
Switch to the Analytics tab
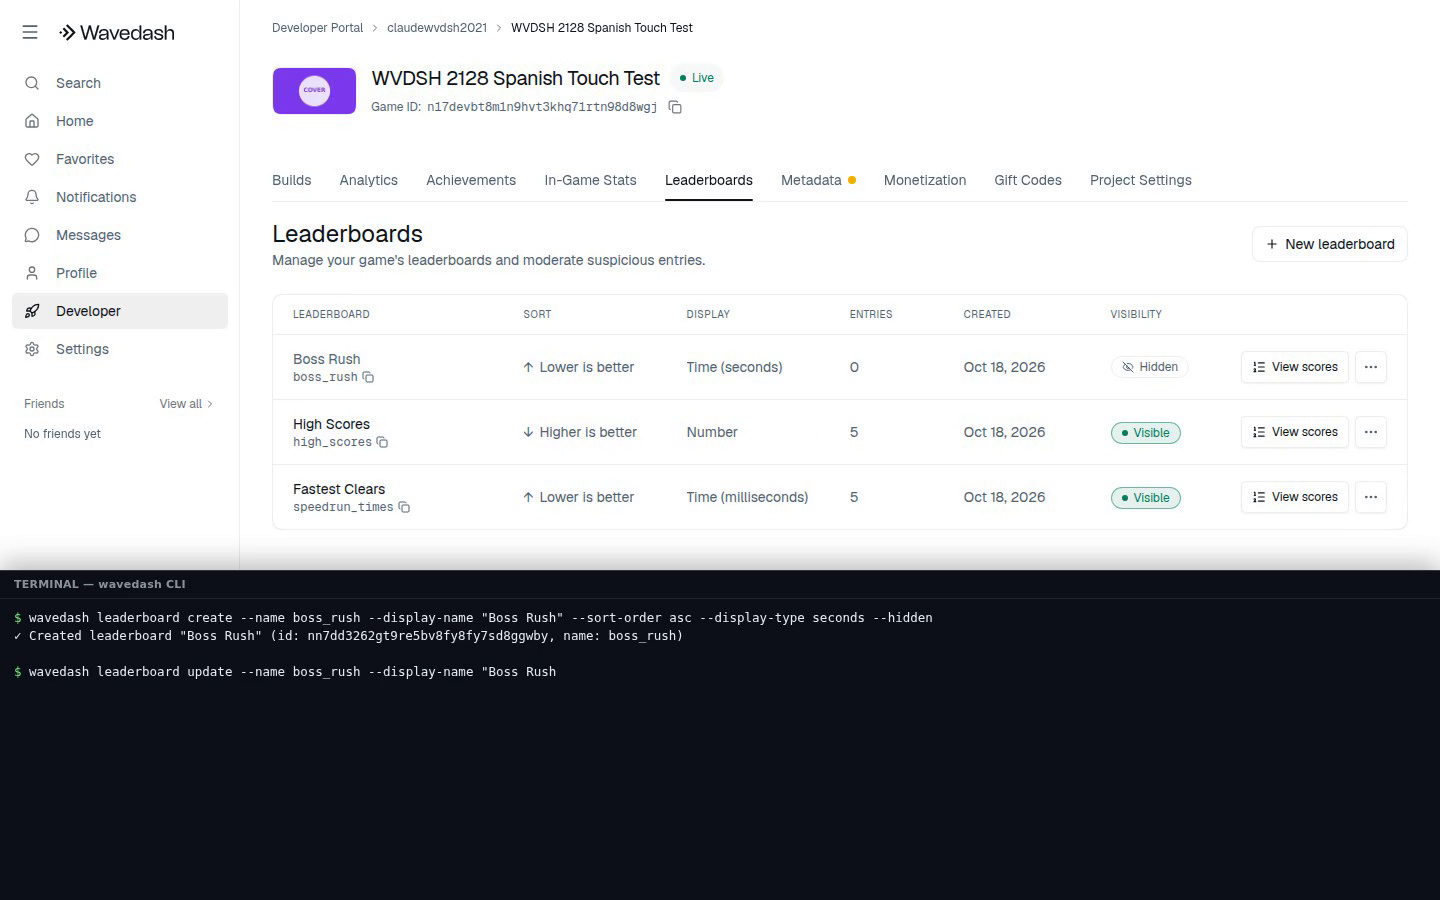[x=369, y=180]
